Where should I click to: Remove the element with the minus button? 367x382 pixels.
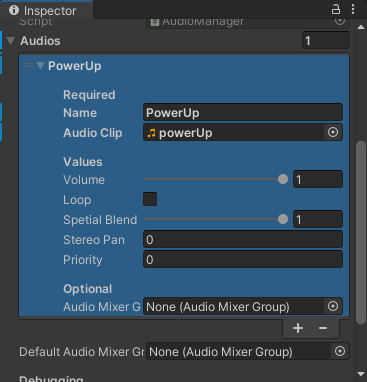coord(323,328)
